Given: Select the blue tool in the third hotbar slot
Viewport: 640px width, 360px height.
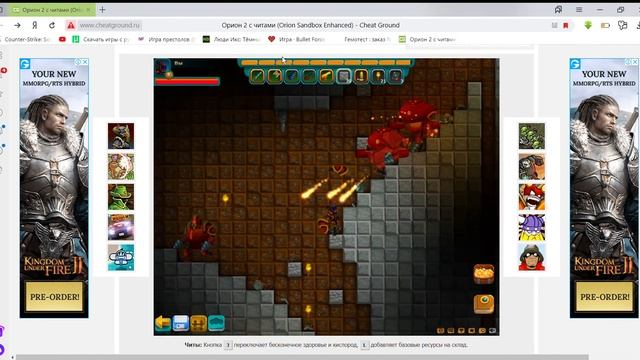Looking at the screenshot, I should (x=292, y=76).
